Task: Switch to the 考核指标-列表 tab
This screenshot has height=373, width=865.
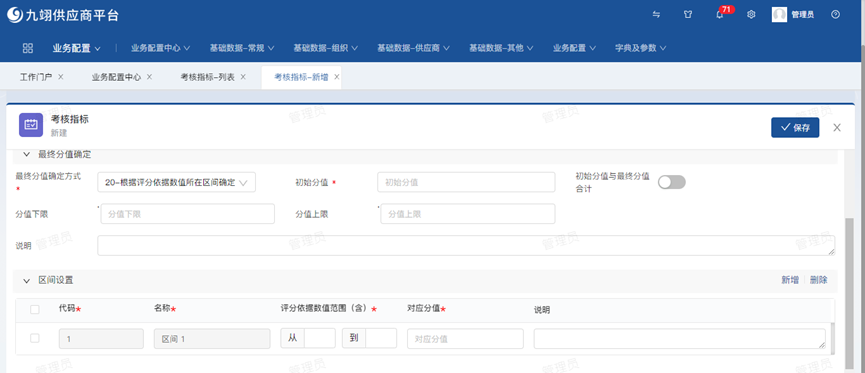Action: pyautogui.click(x=207, y=77)
